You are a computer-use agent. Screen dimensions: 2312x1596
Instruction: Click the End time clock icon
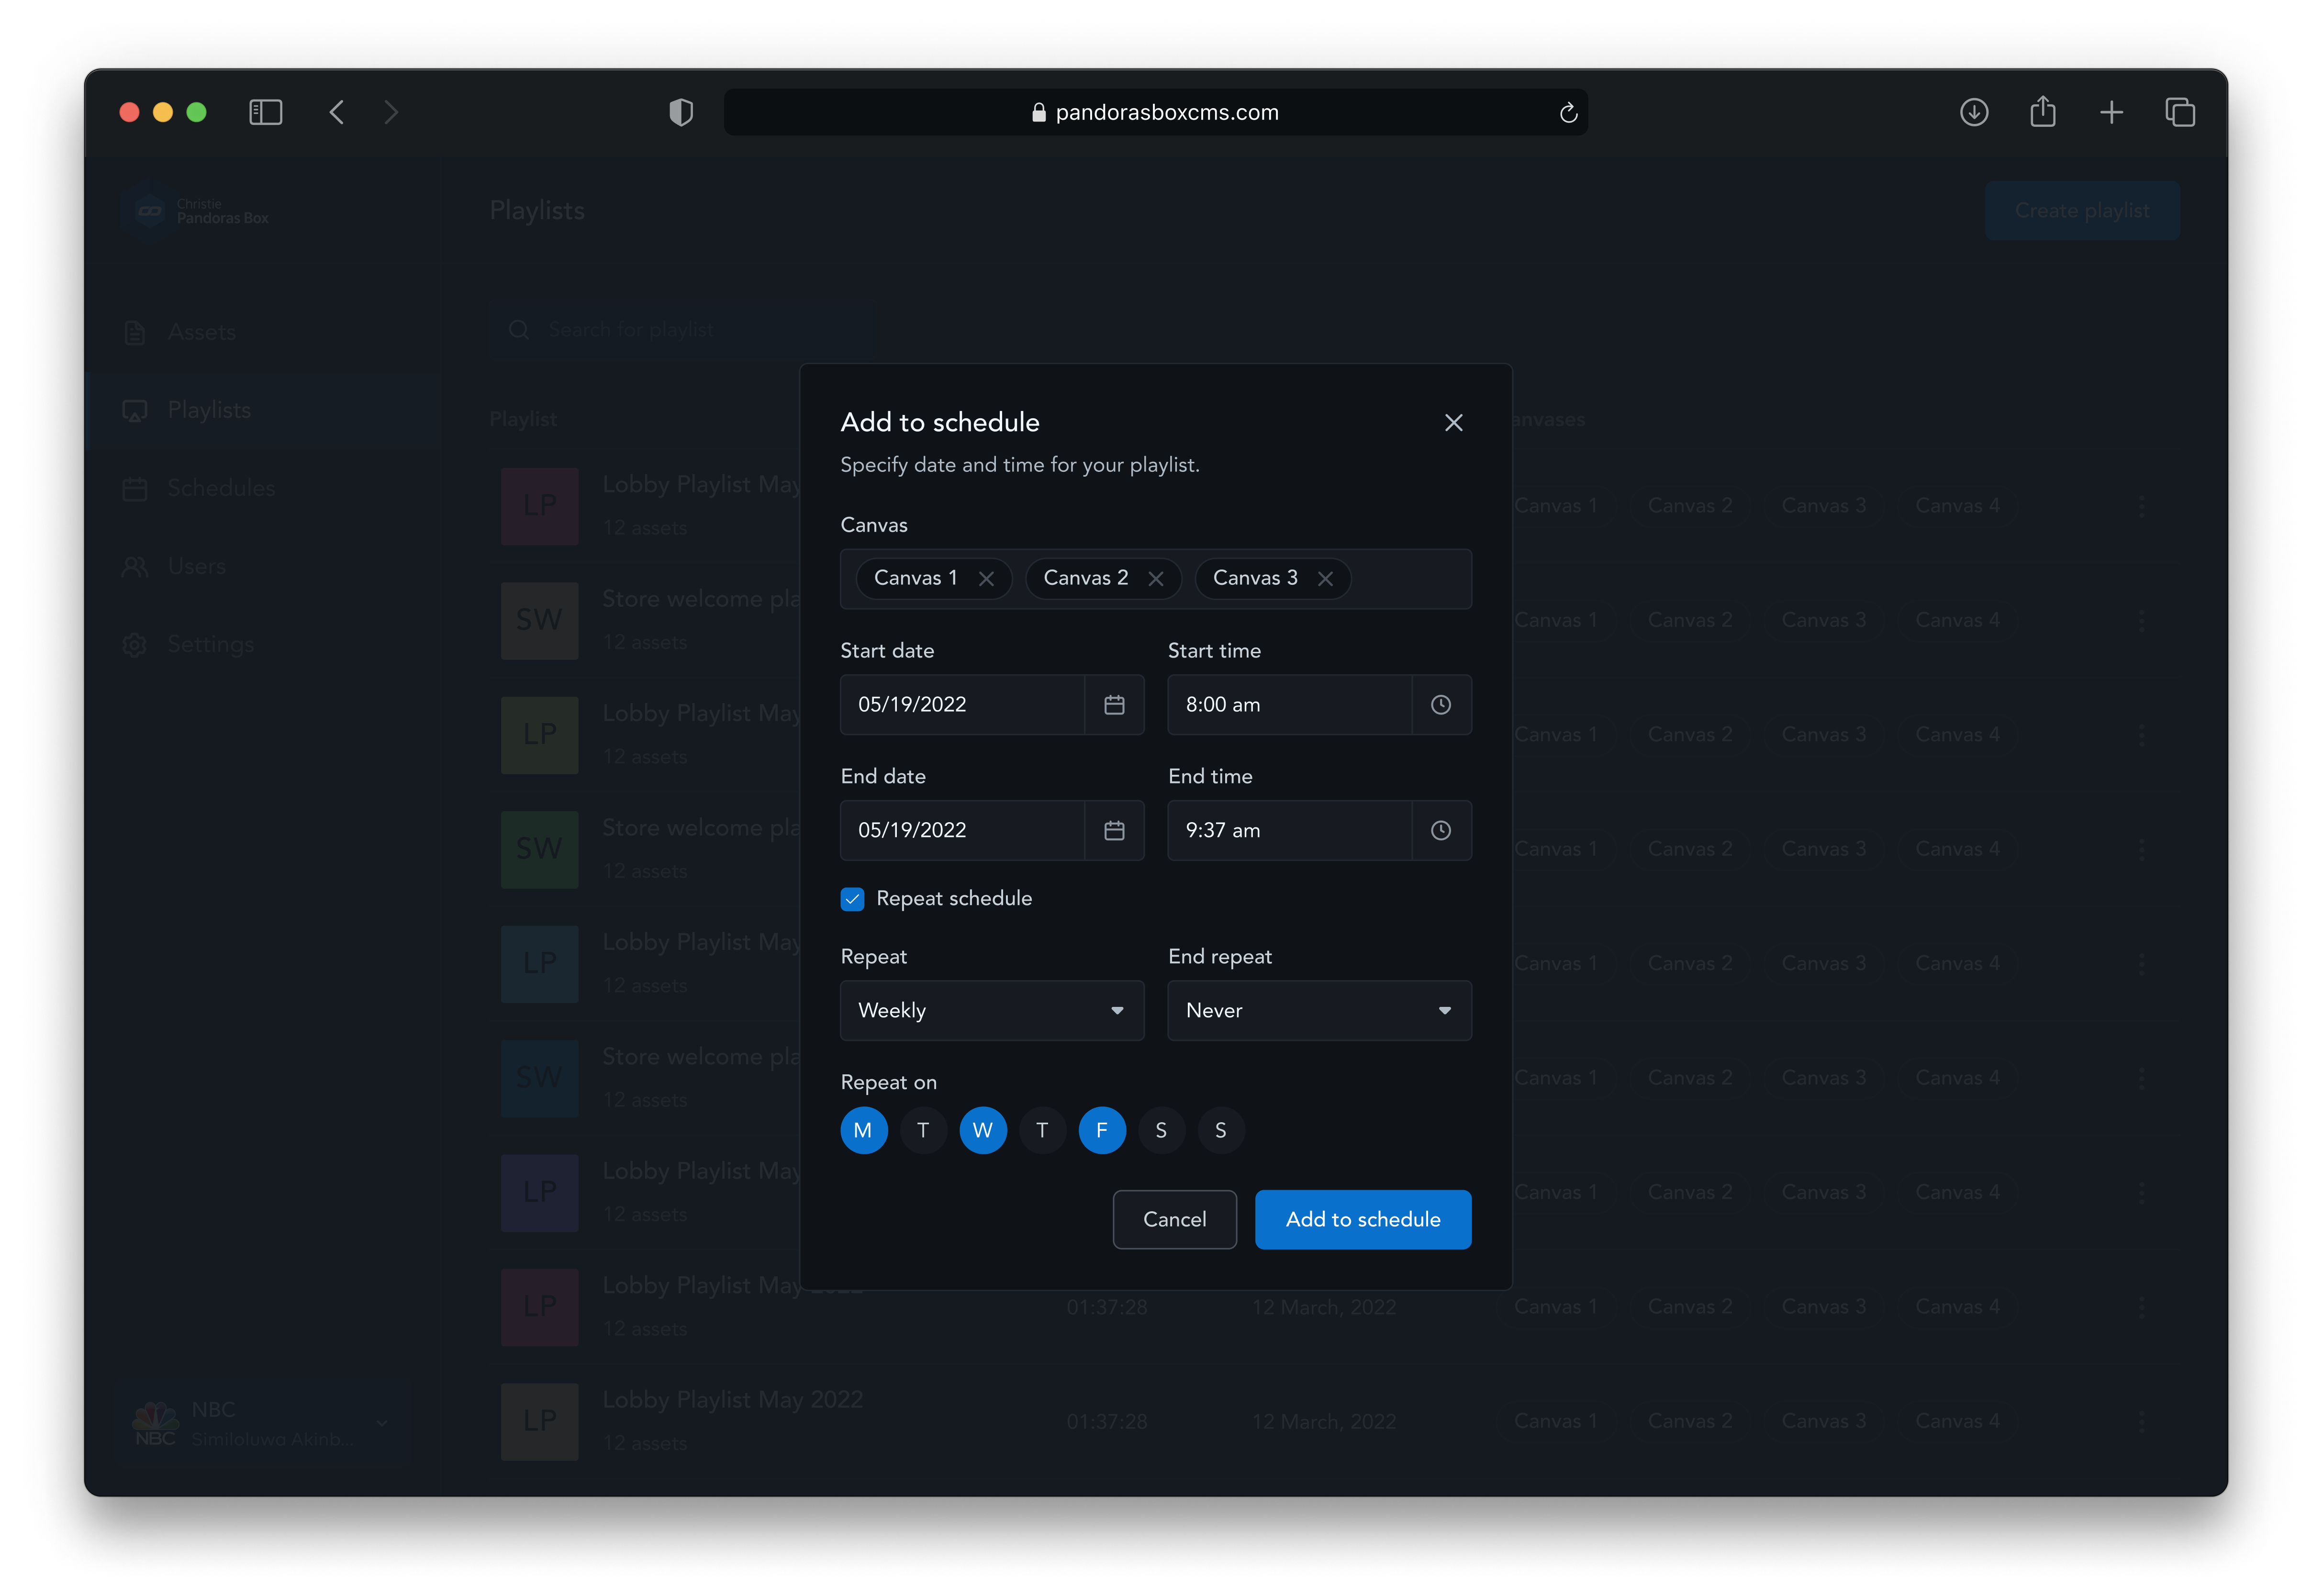tap(1440, 831)
